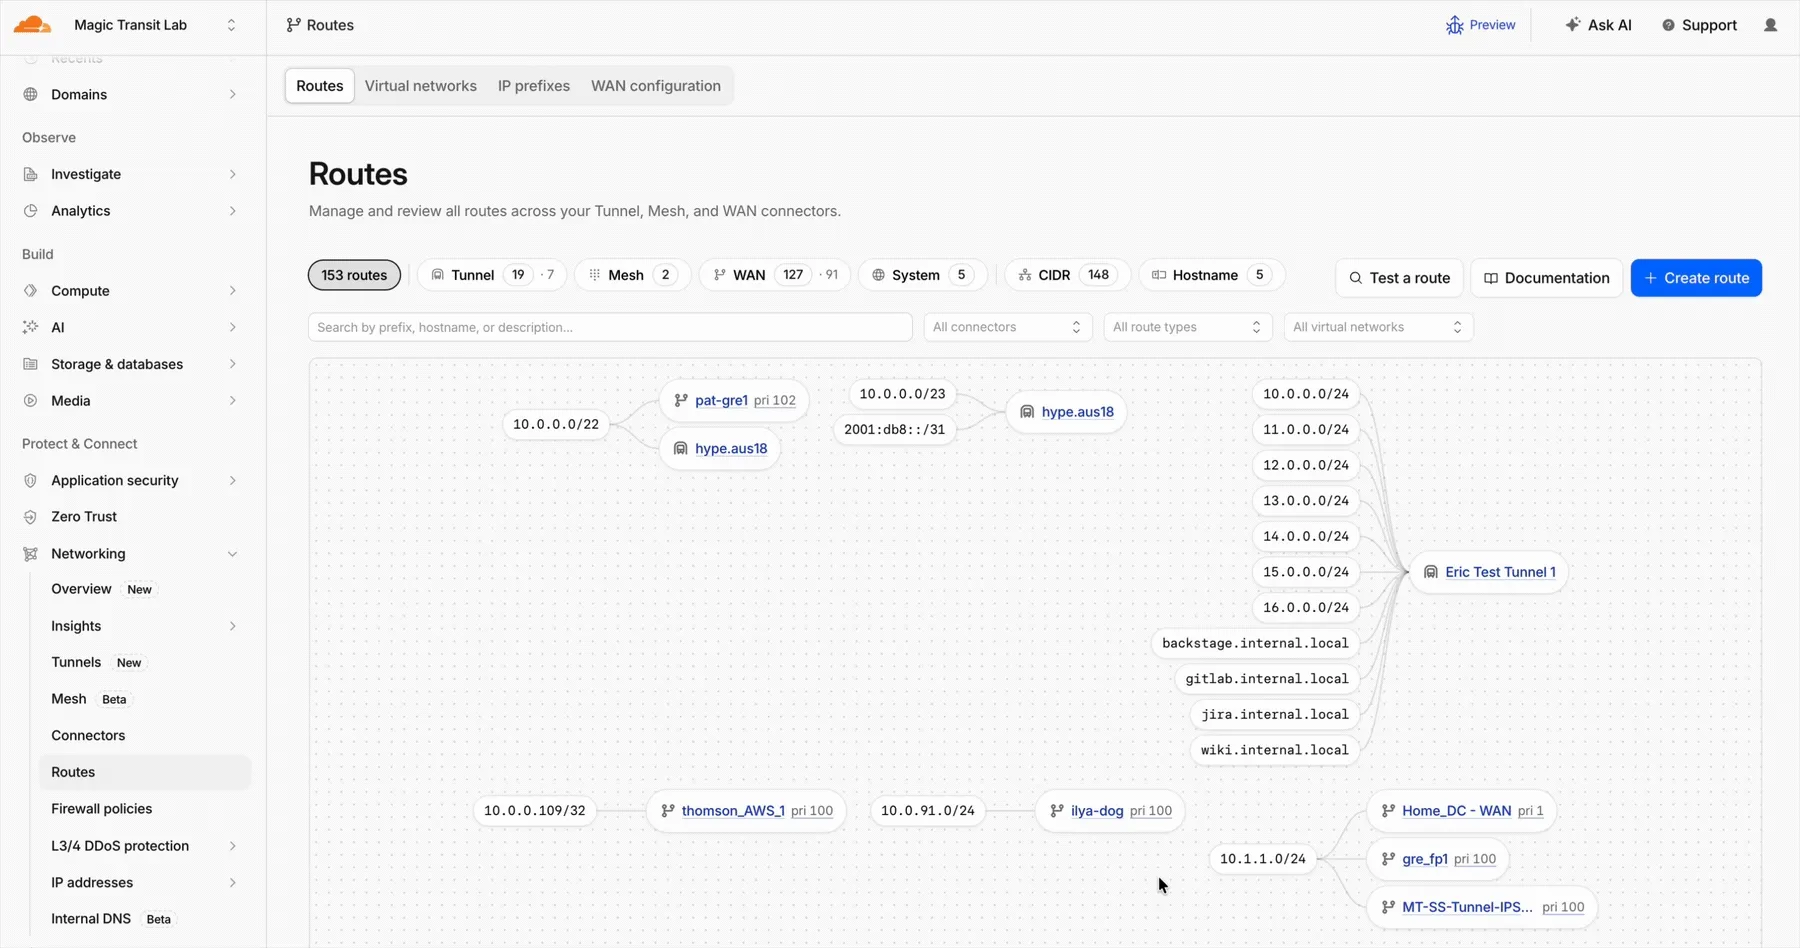The width and height of the screenshot is (1800, 948).
Task: Click the Storage & databases icon
Action: tap(31, 364)
